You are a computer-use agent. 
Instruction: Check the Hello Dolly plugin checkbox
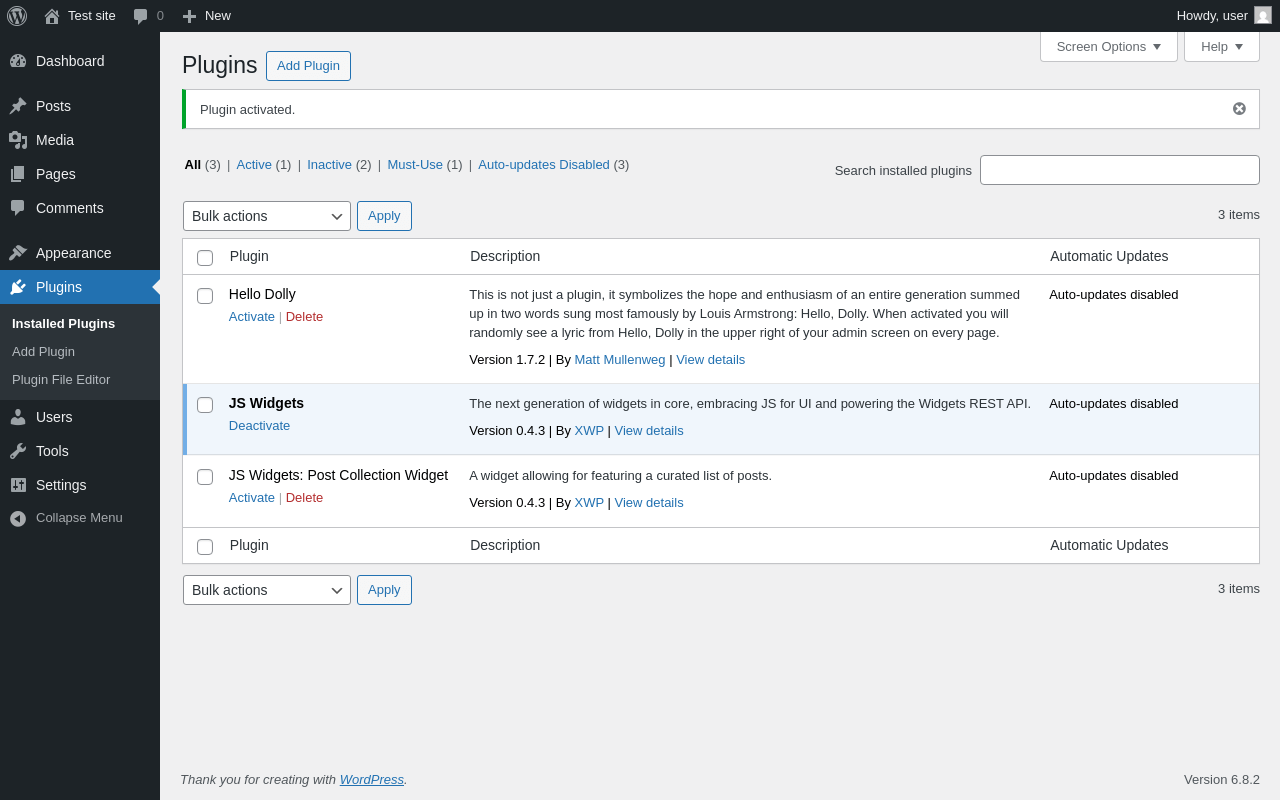pyautogui.click(x=205, y=296)
